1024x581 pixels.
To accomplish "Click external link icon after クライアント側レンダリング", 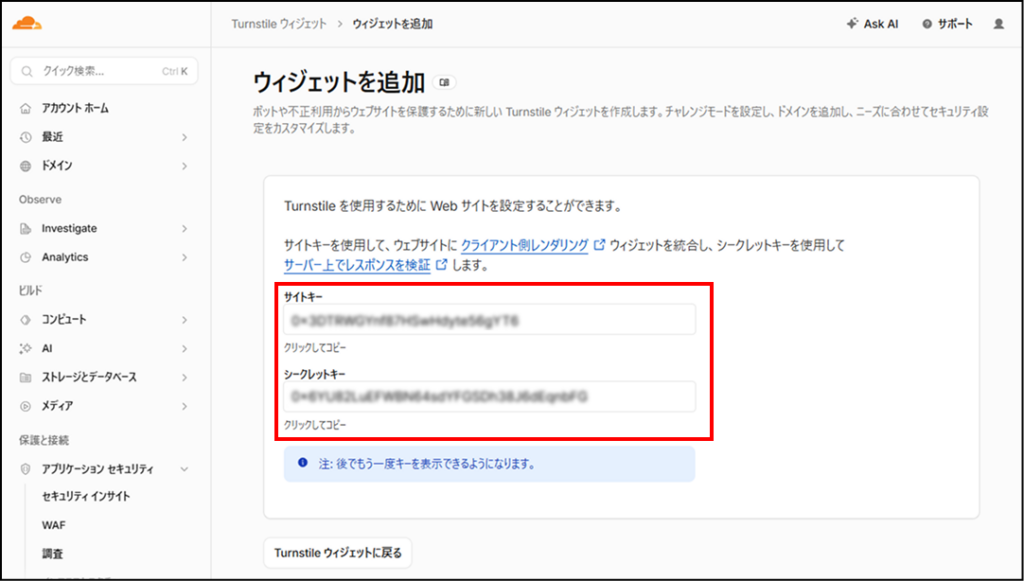I will (x=599, y=245).
